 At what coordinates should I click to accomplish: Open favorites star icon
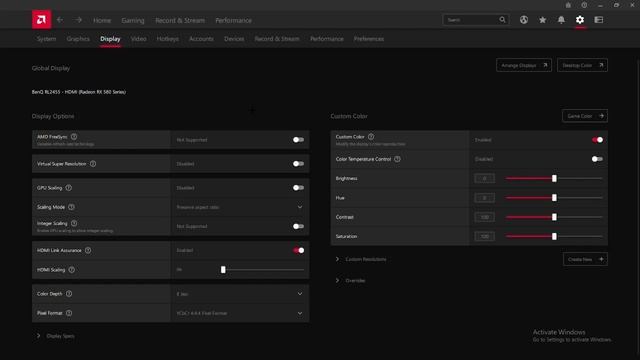tap(542, 20)
